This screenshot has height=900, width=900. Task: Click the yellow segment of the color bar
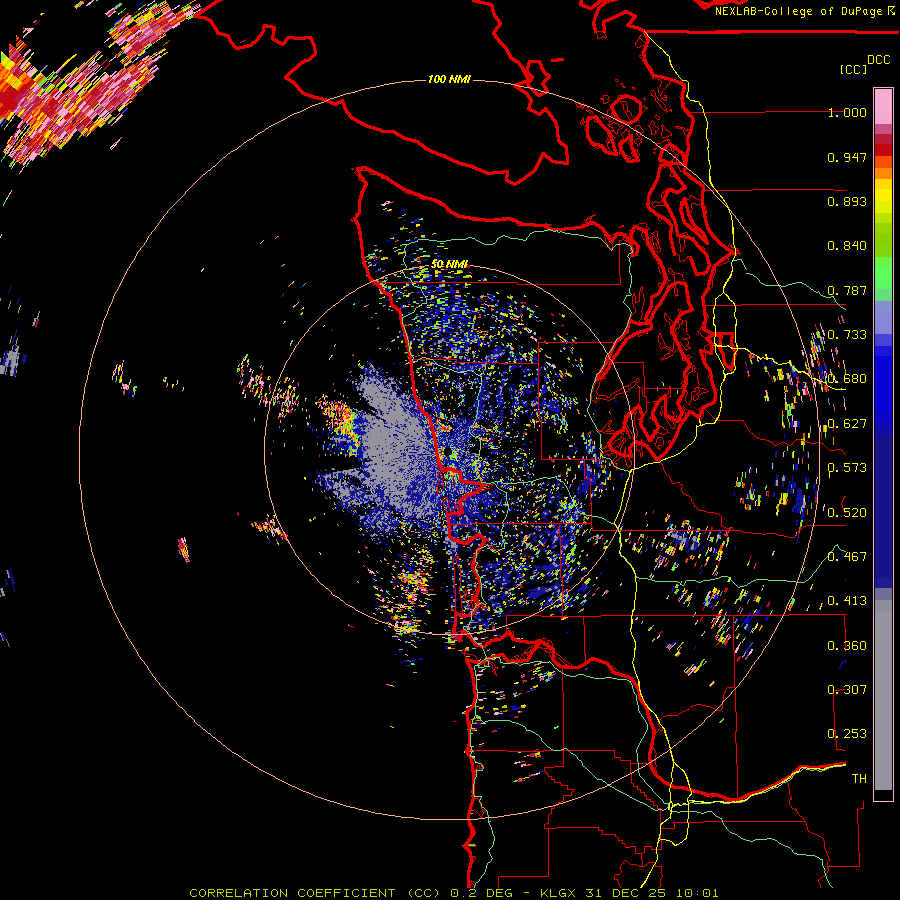883,196
